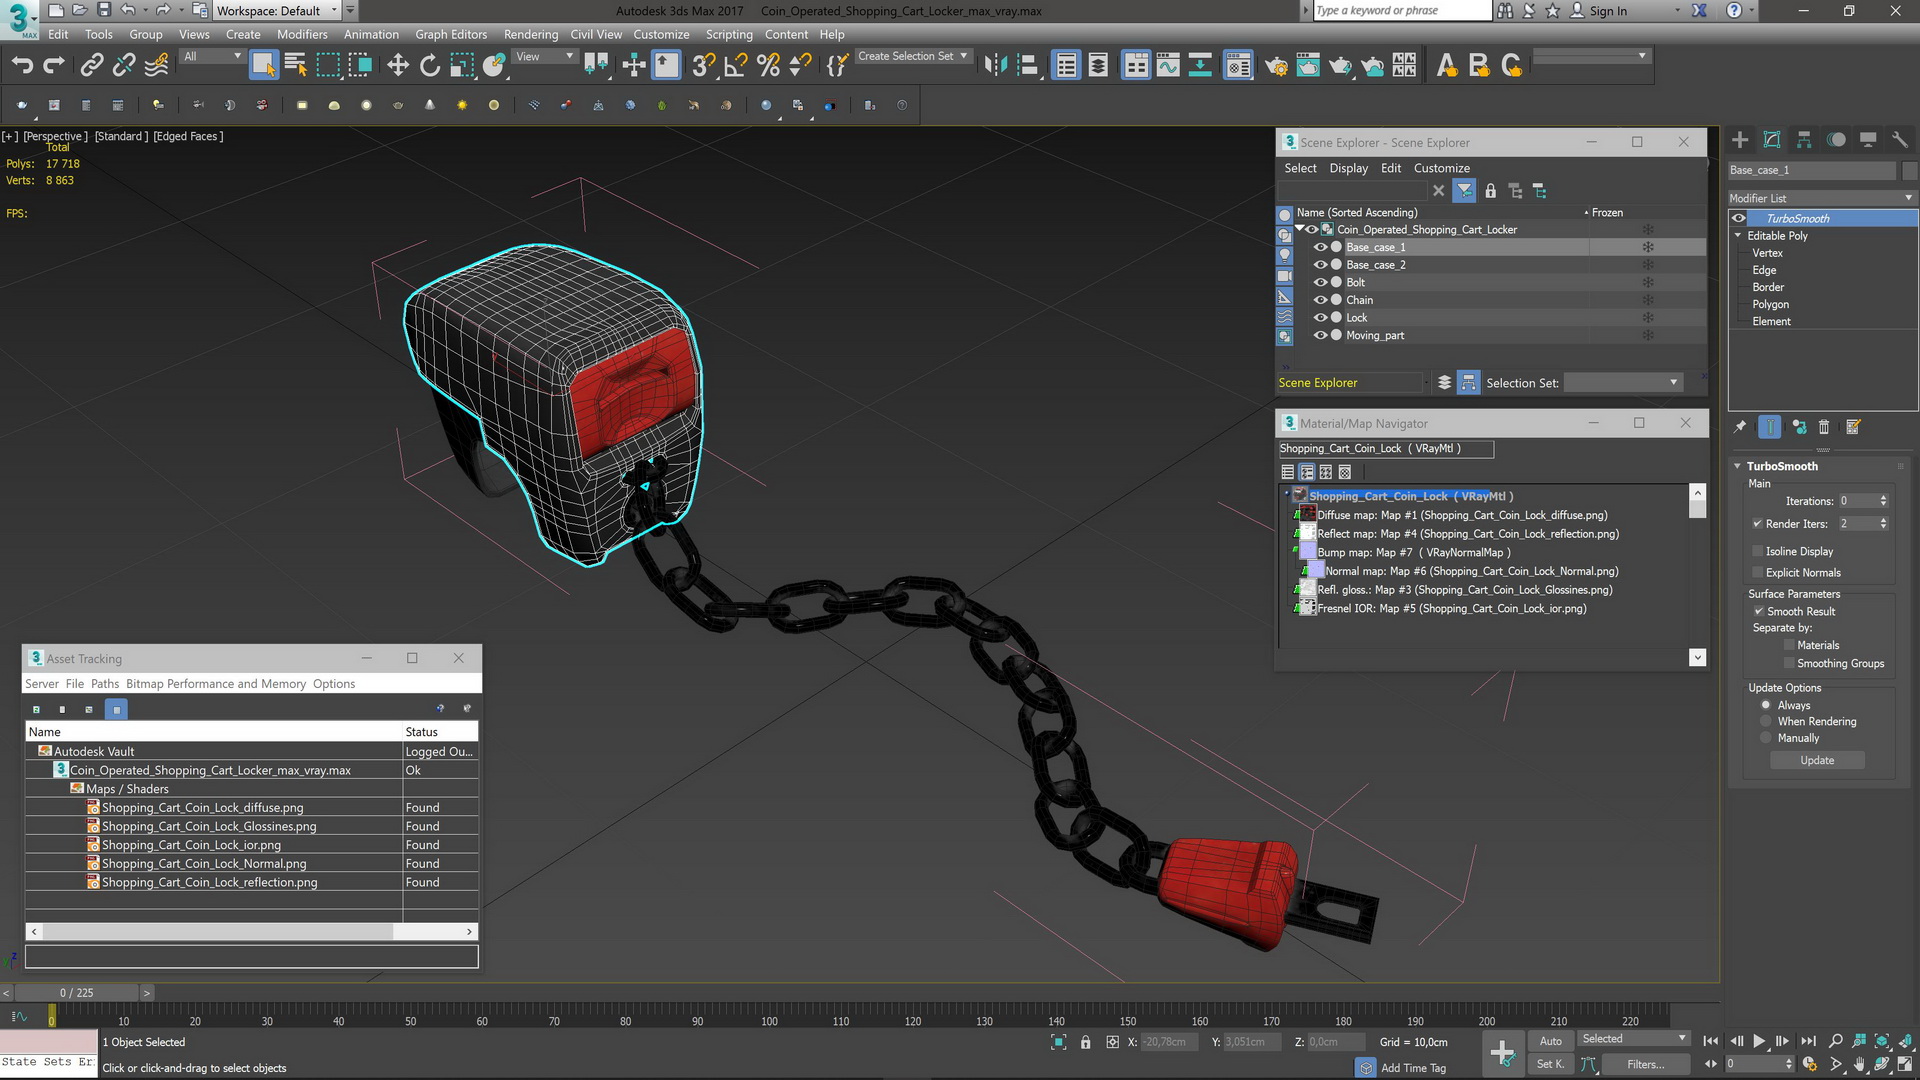Enable the Isoline Display checkbox
The image size is (1920, 1080).
[1757, 551]
